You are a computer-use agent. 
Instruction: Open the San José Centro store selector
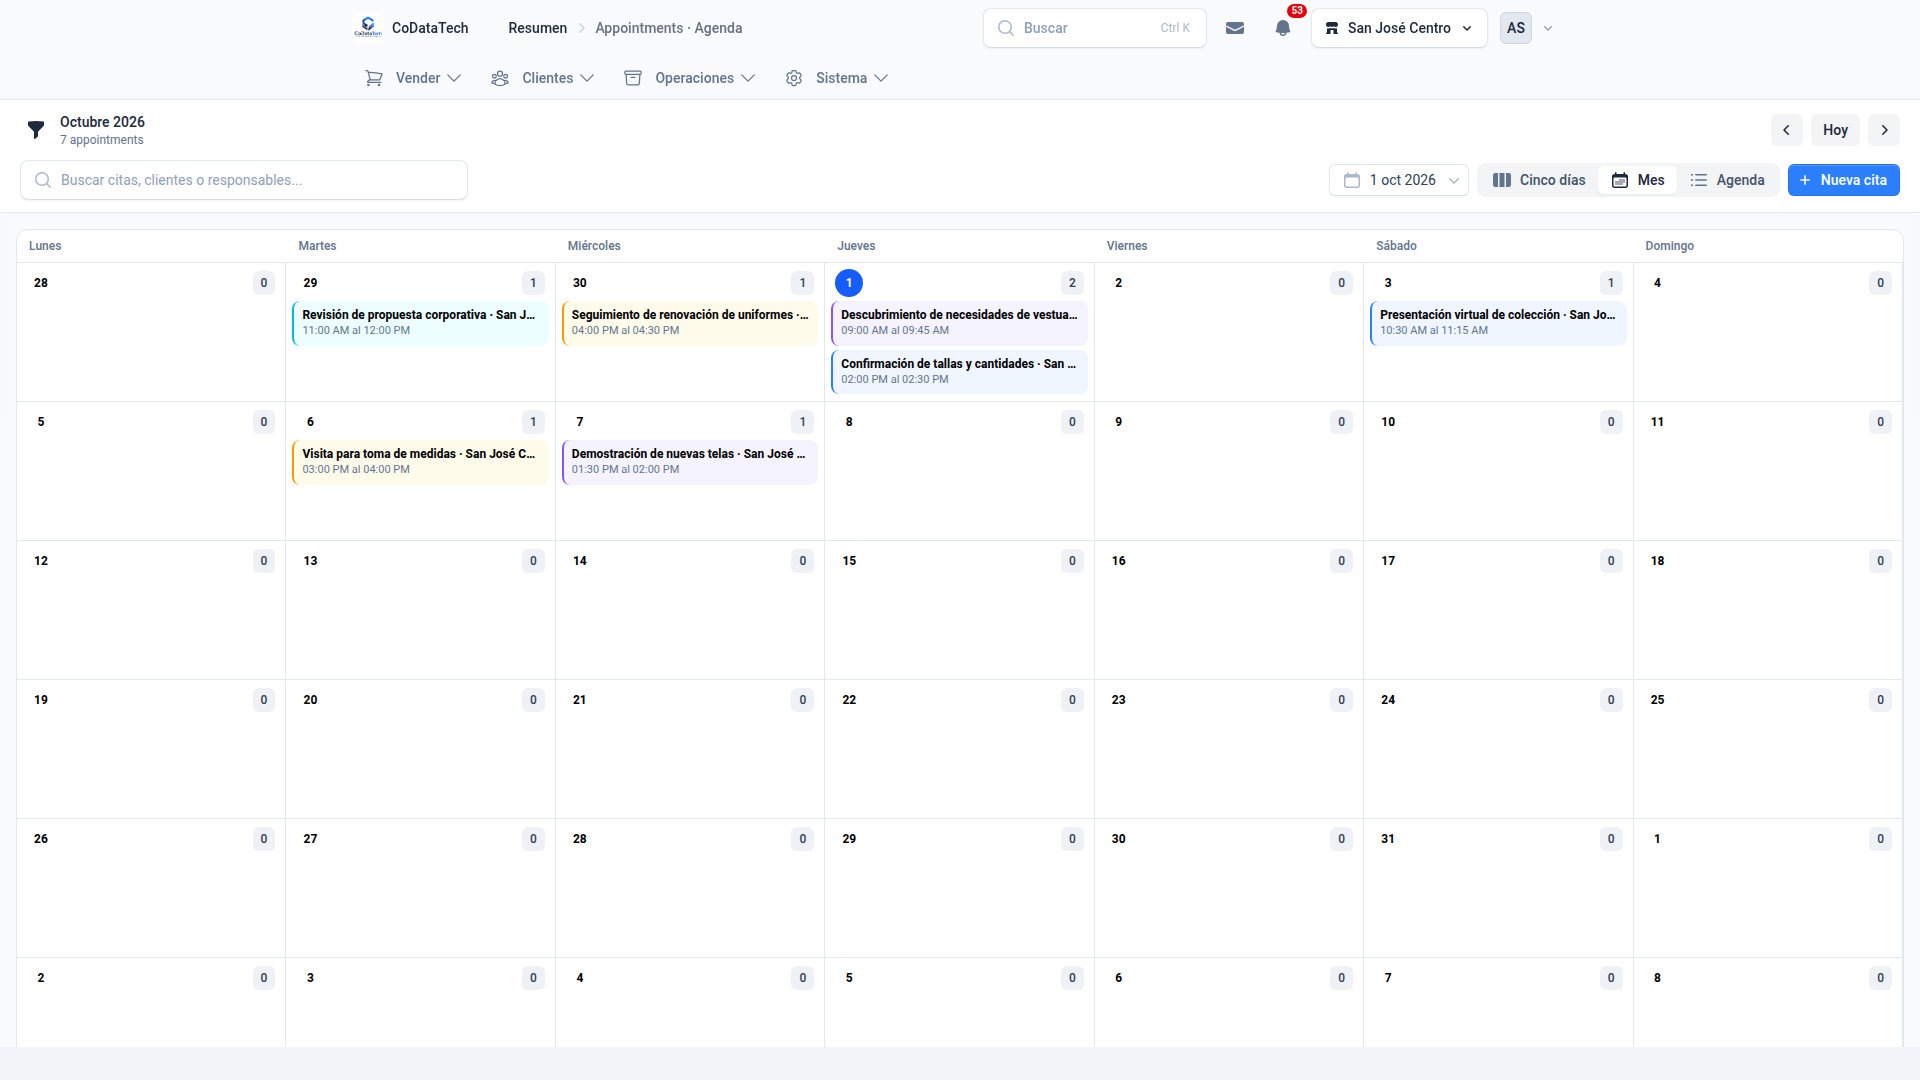(x=1399, y=28)
